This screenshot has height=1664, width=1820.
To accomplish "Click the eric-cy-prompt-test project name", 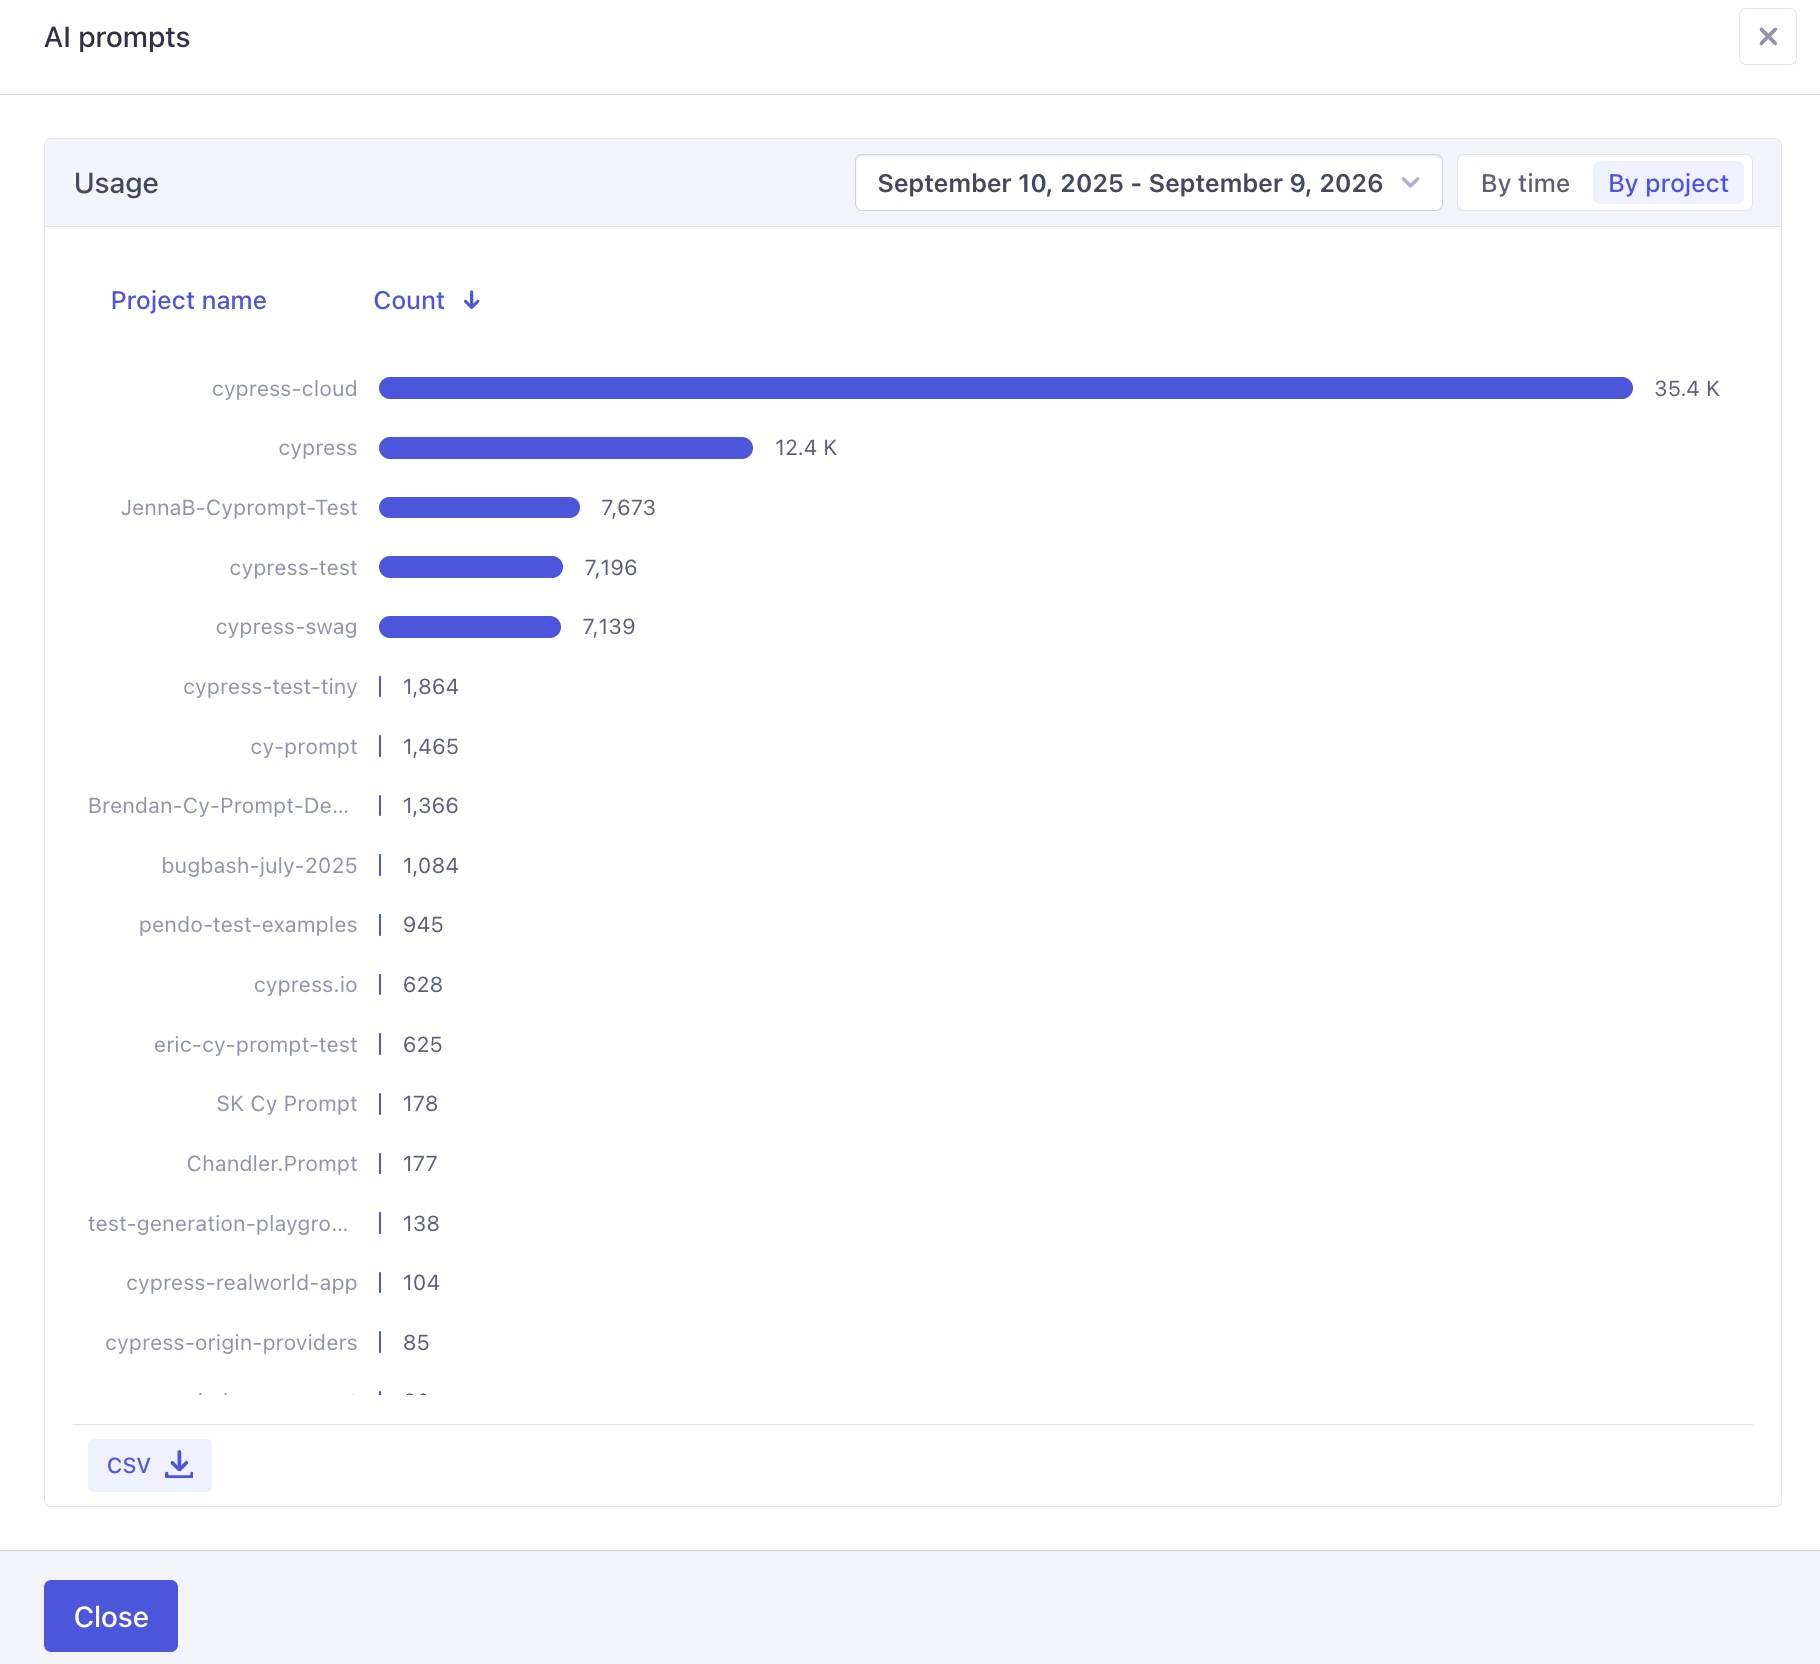I will 256,1044.
